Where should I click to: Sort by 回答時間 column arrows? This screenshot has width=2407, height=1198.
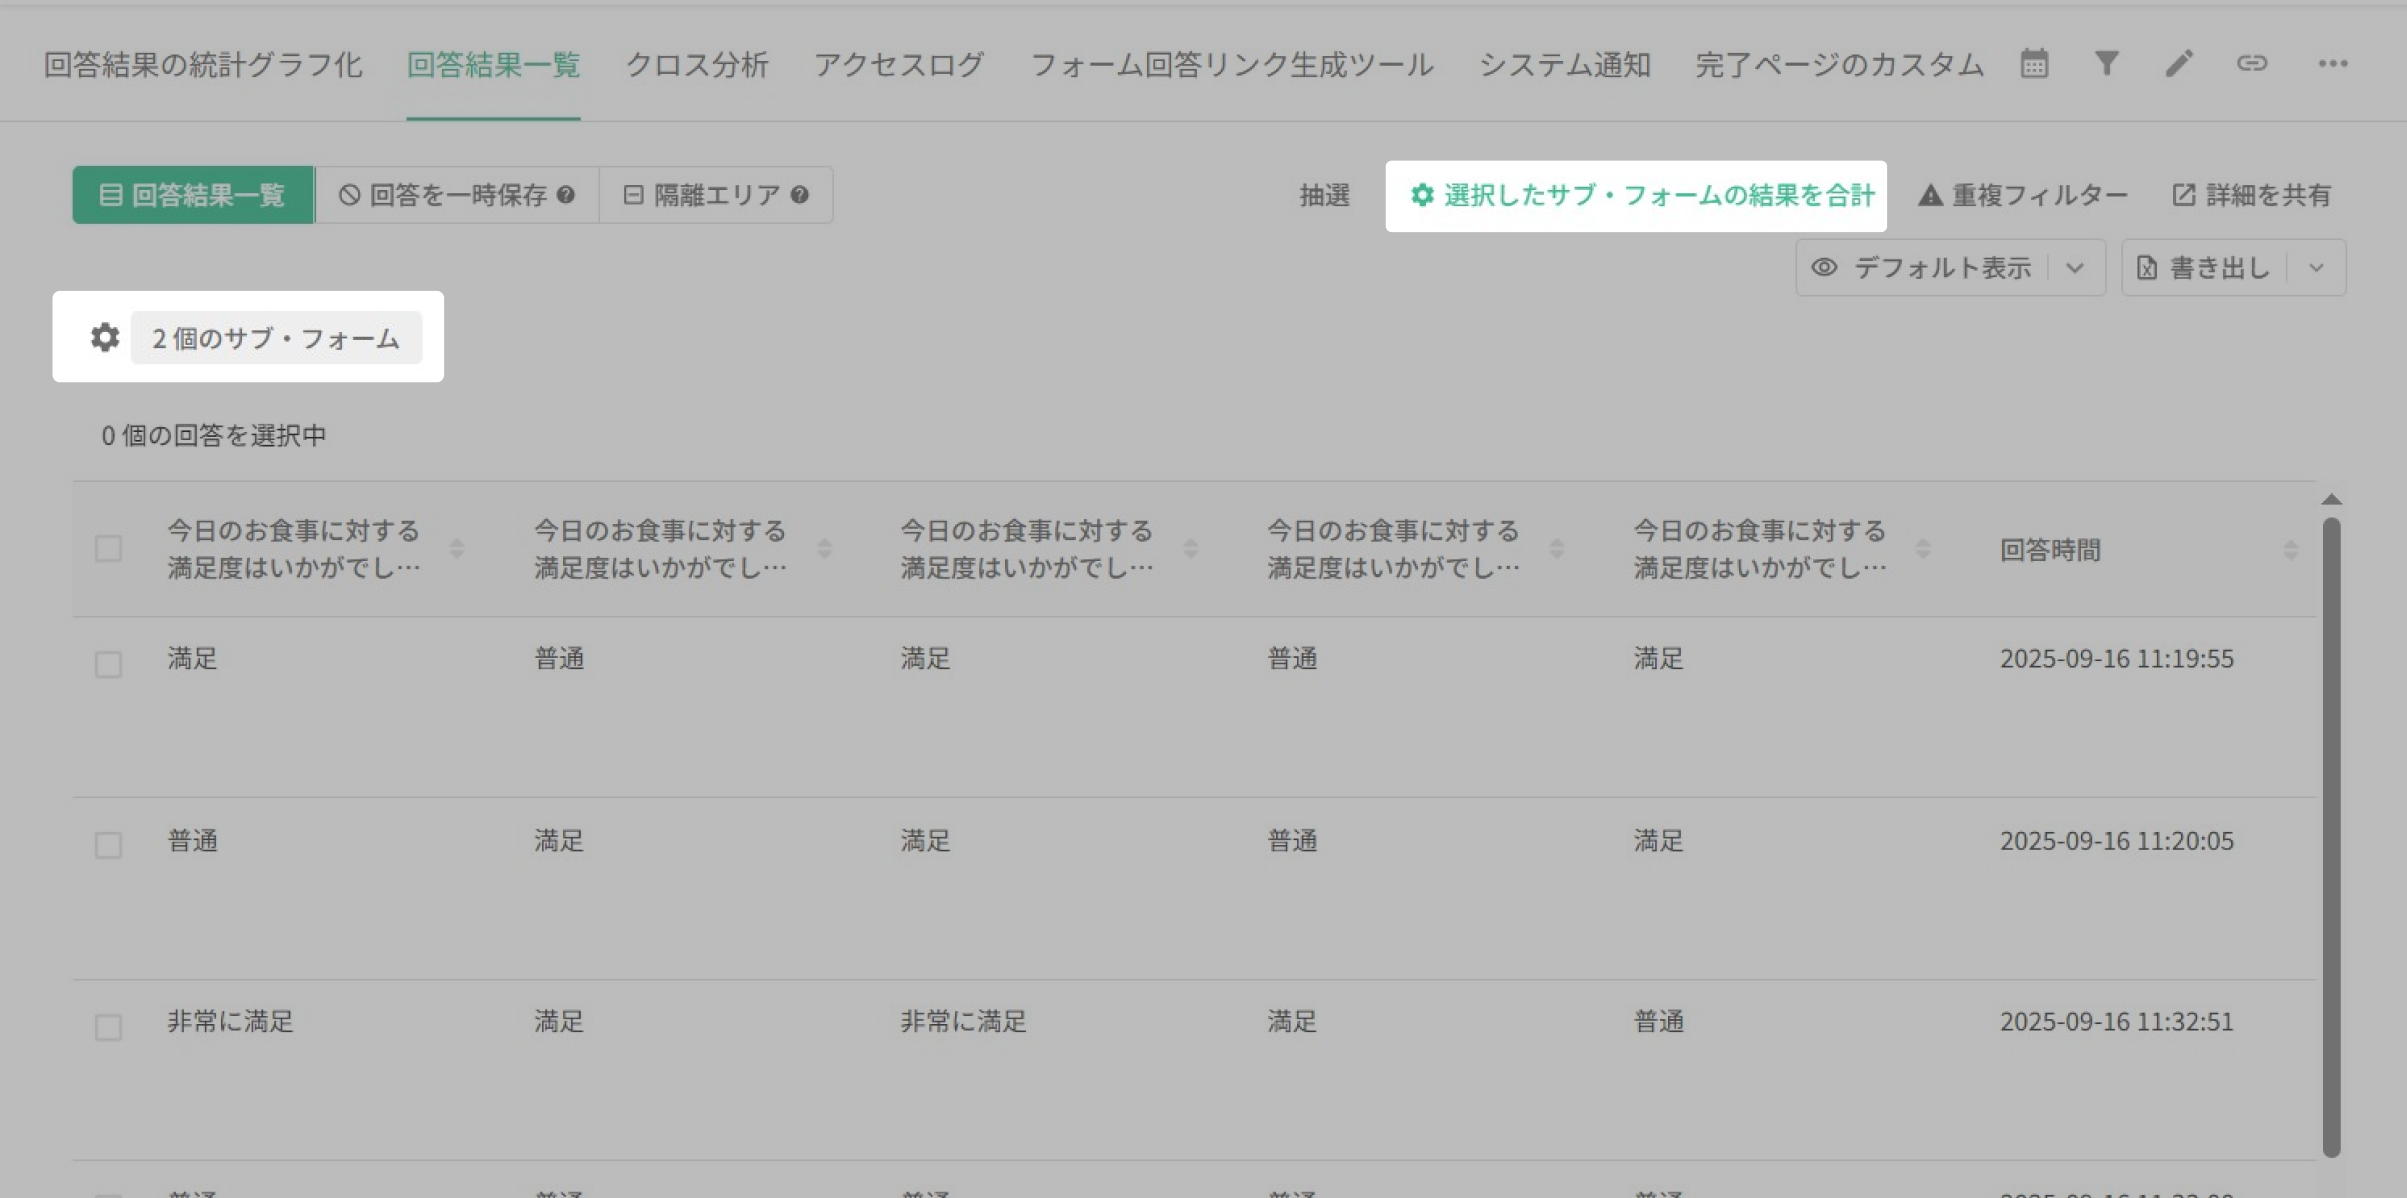2290,548
